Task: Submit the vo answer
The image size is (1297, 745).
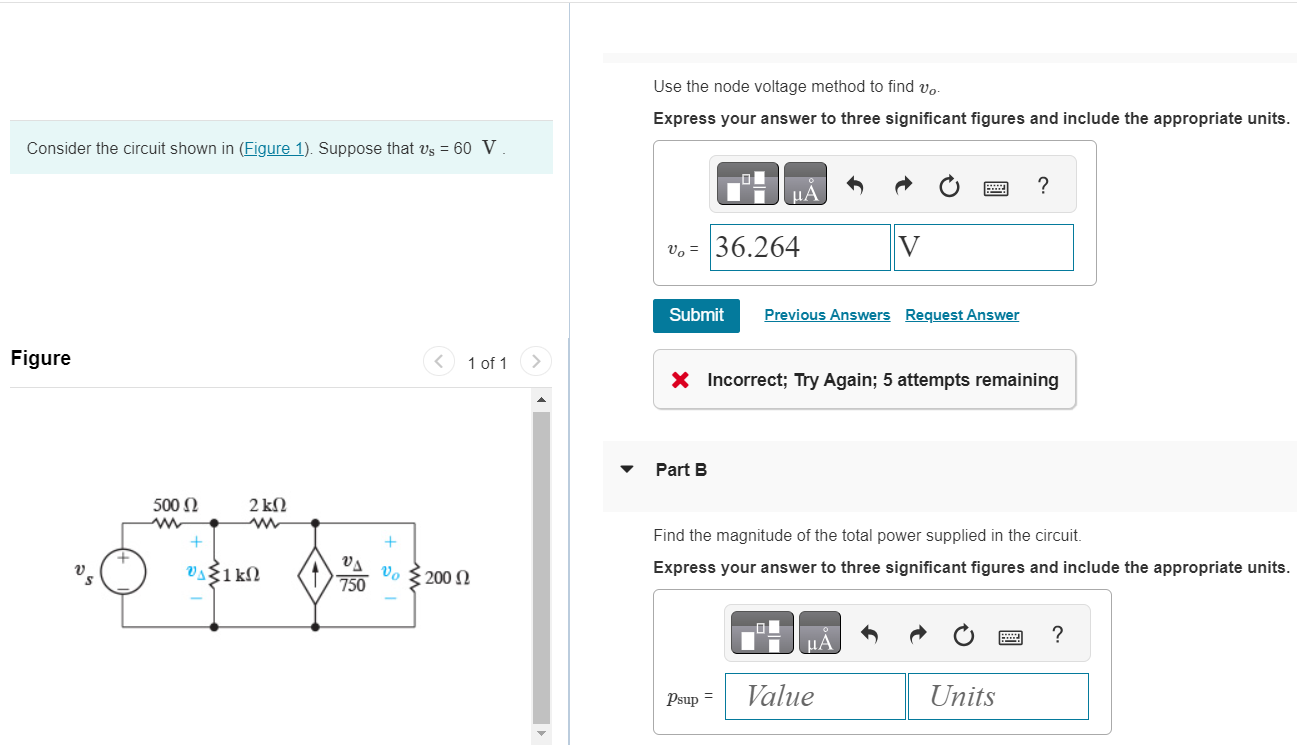Action: [696, 315]
